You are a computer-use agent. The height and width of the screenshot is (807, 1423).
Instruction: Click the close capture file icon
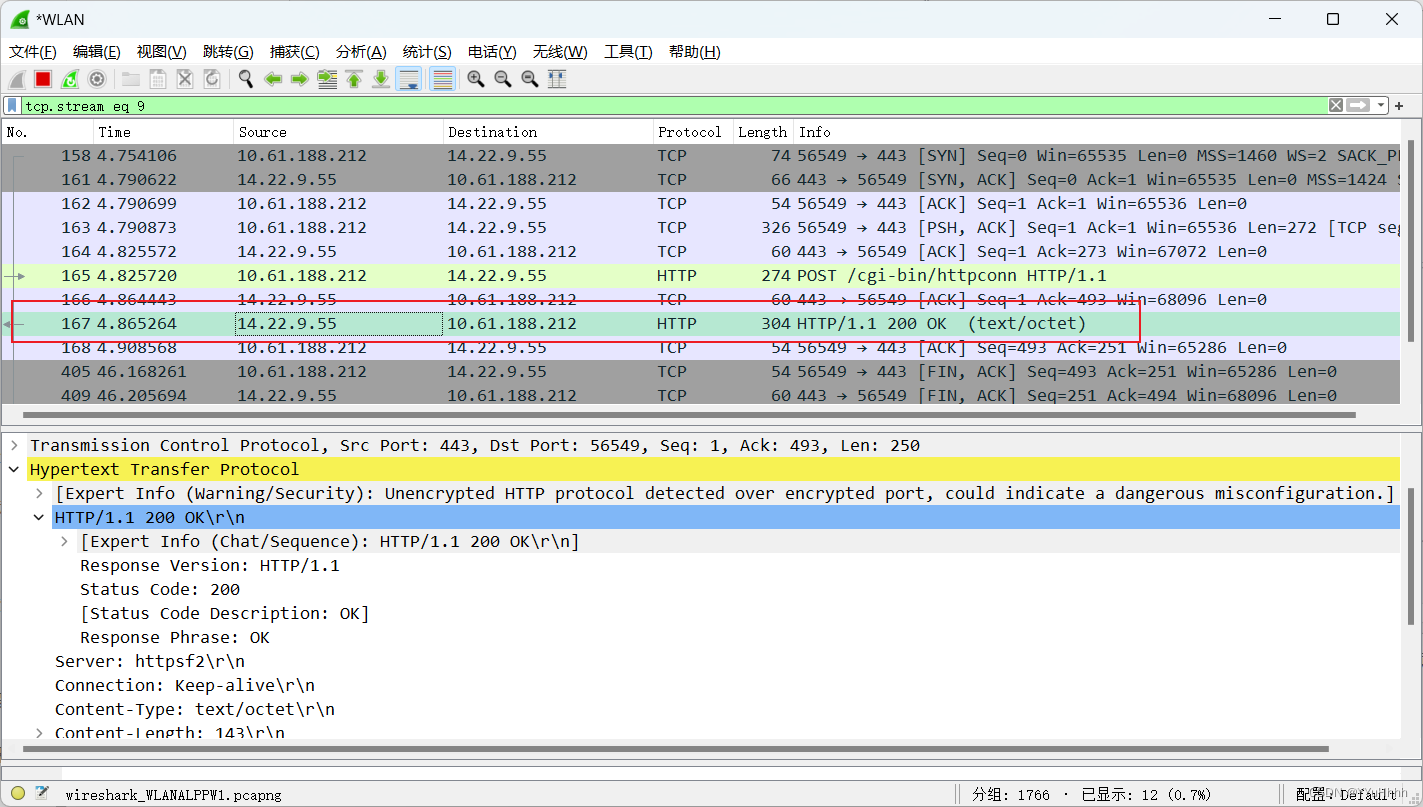(x=185, y=79)
